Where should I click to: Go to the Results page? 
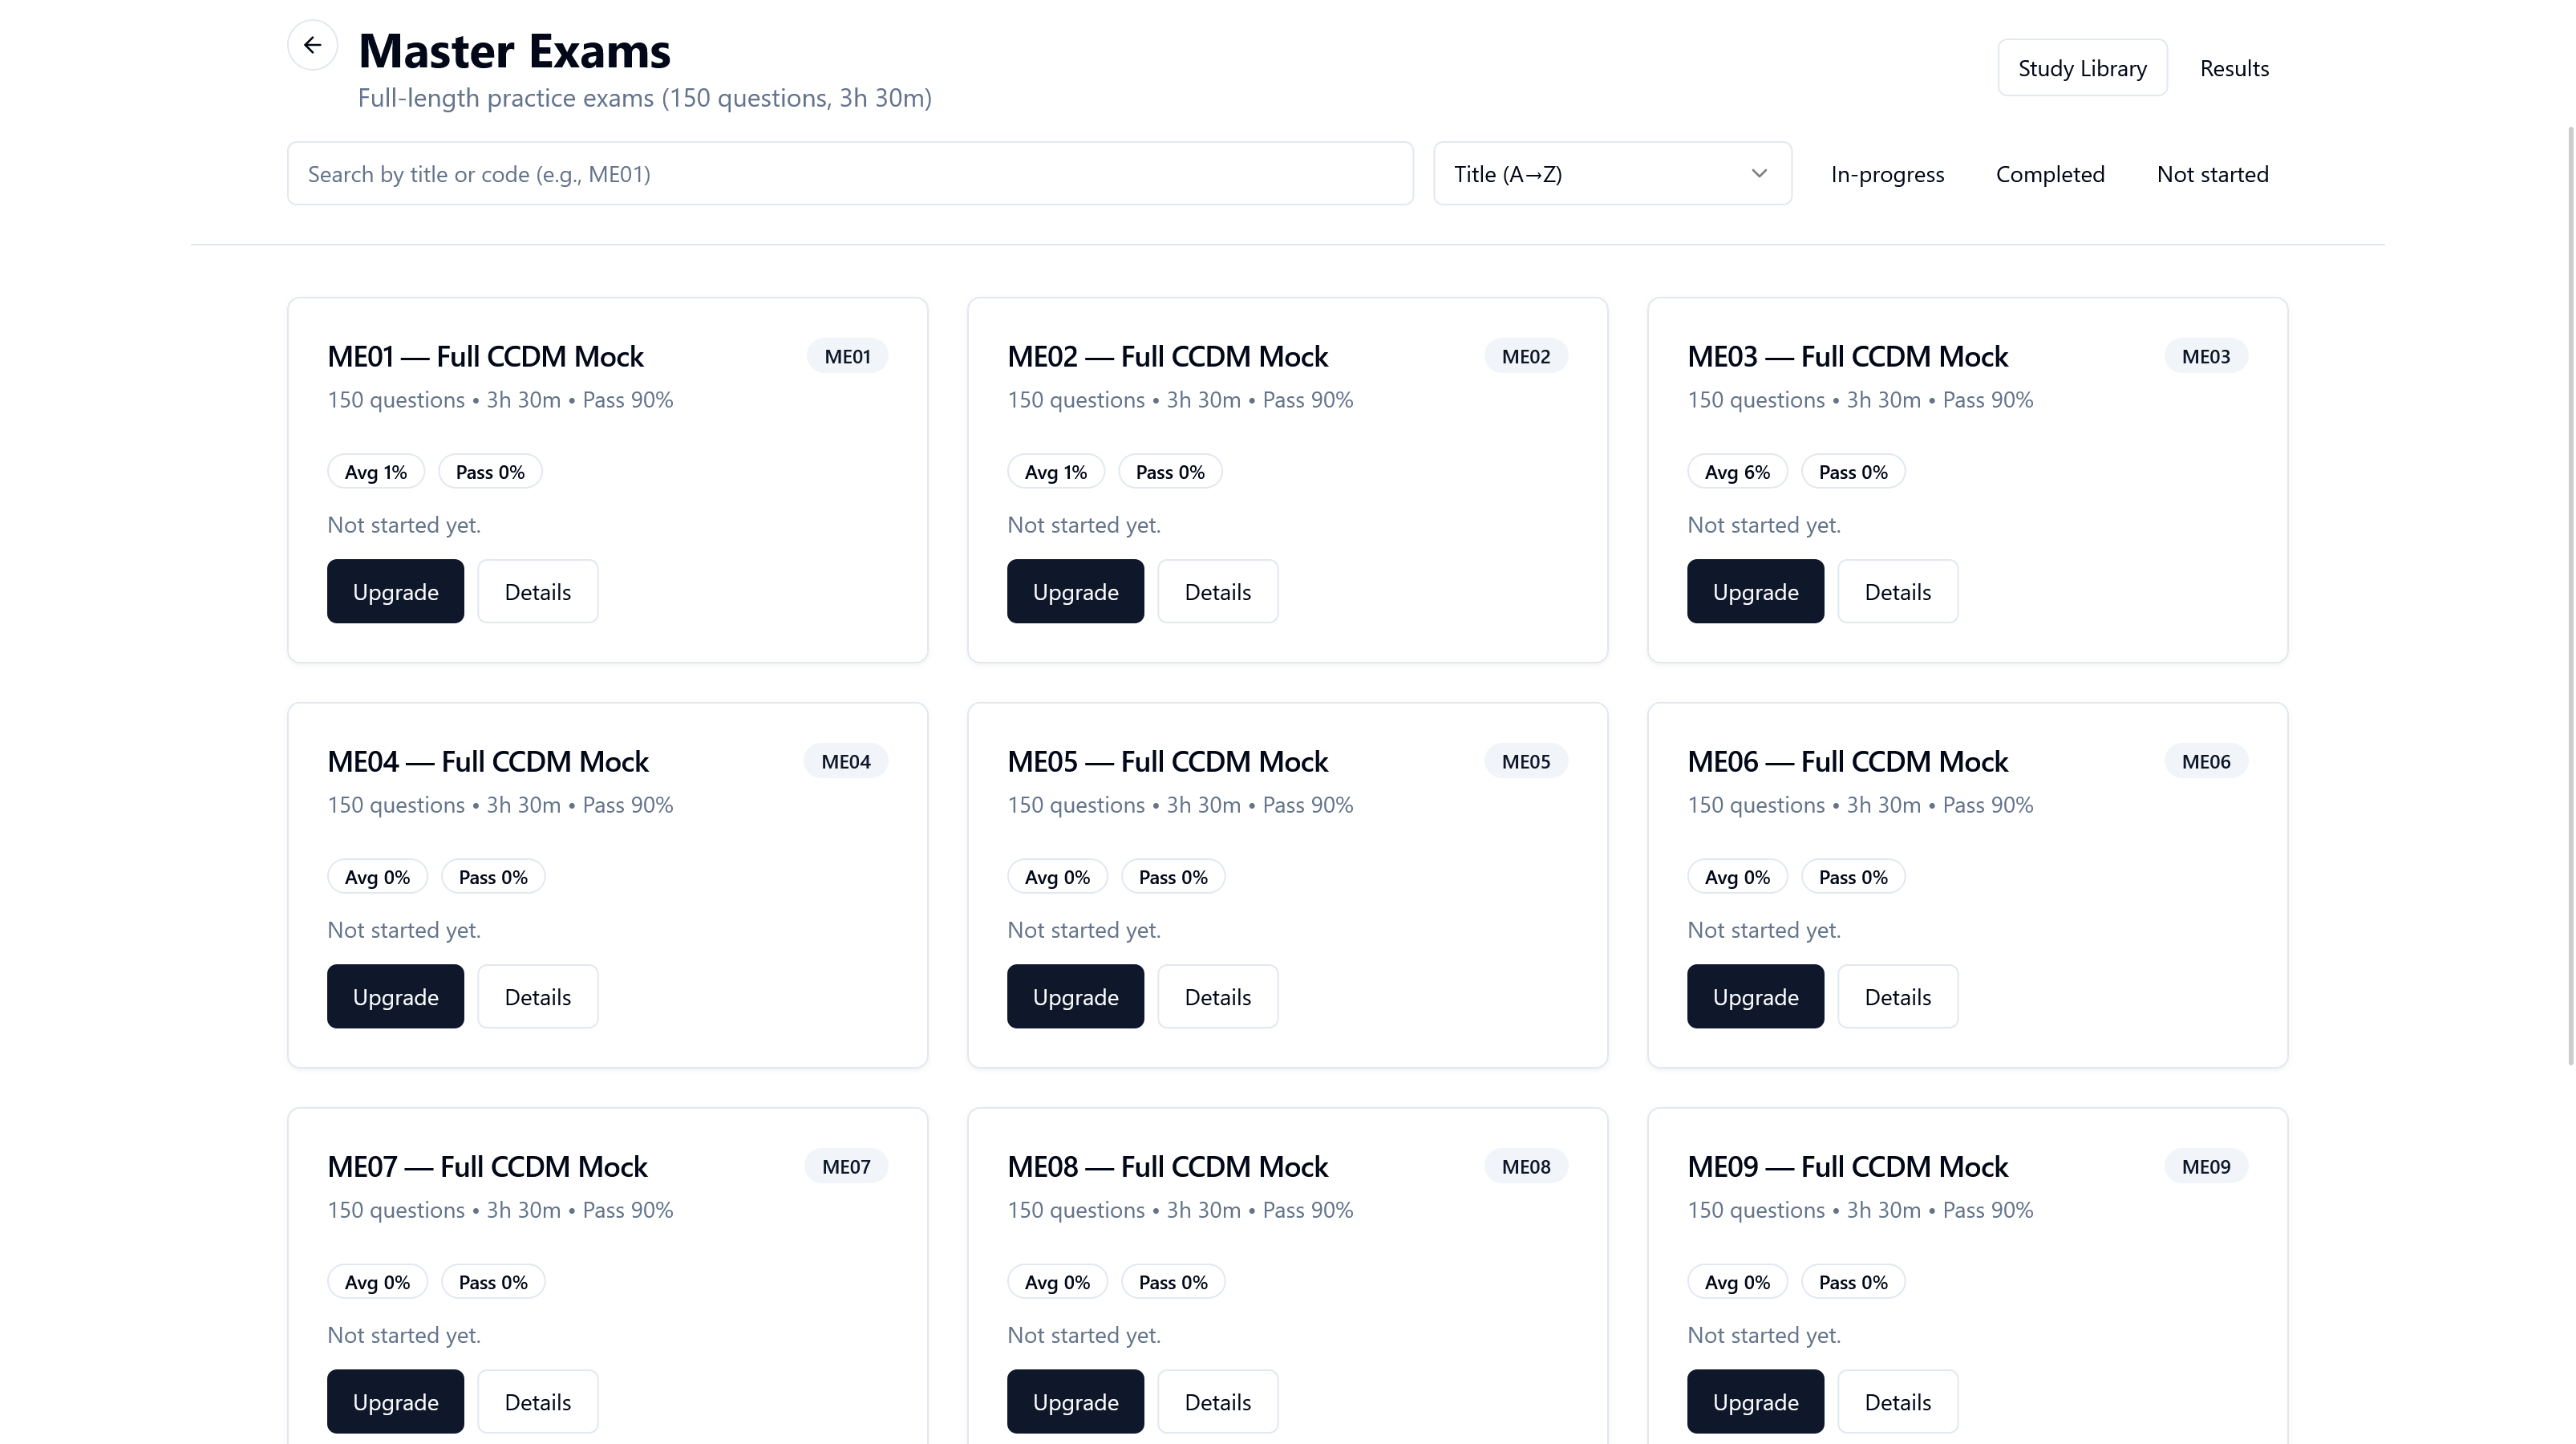tap(2234, 68)
